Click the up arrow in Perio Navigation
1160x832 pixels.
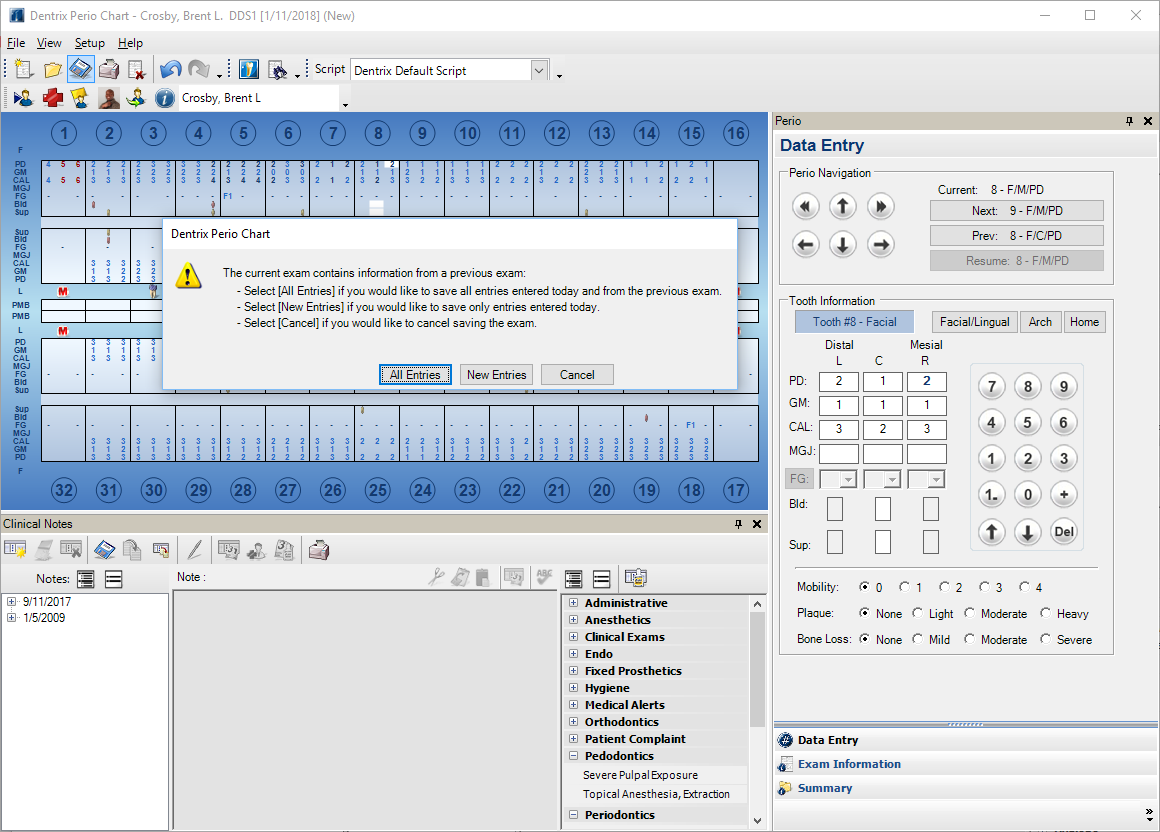click(x=843, y=206)
